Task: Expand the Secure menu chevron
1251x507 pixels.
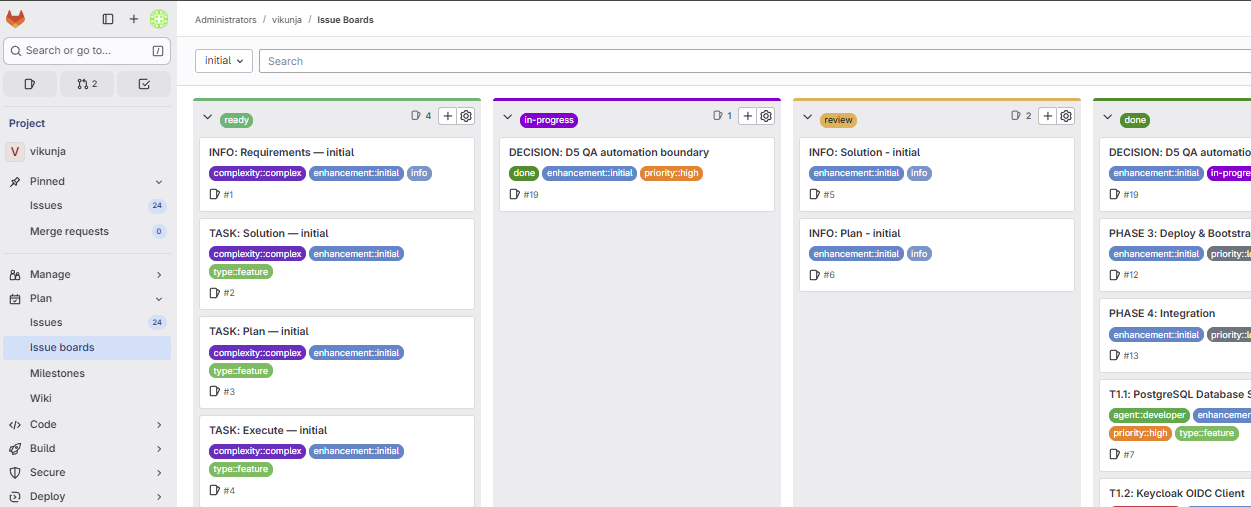Action: (x=159, y=472)
